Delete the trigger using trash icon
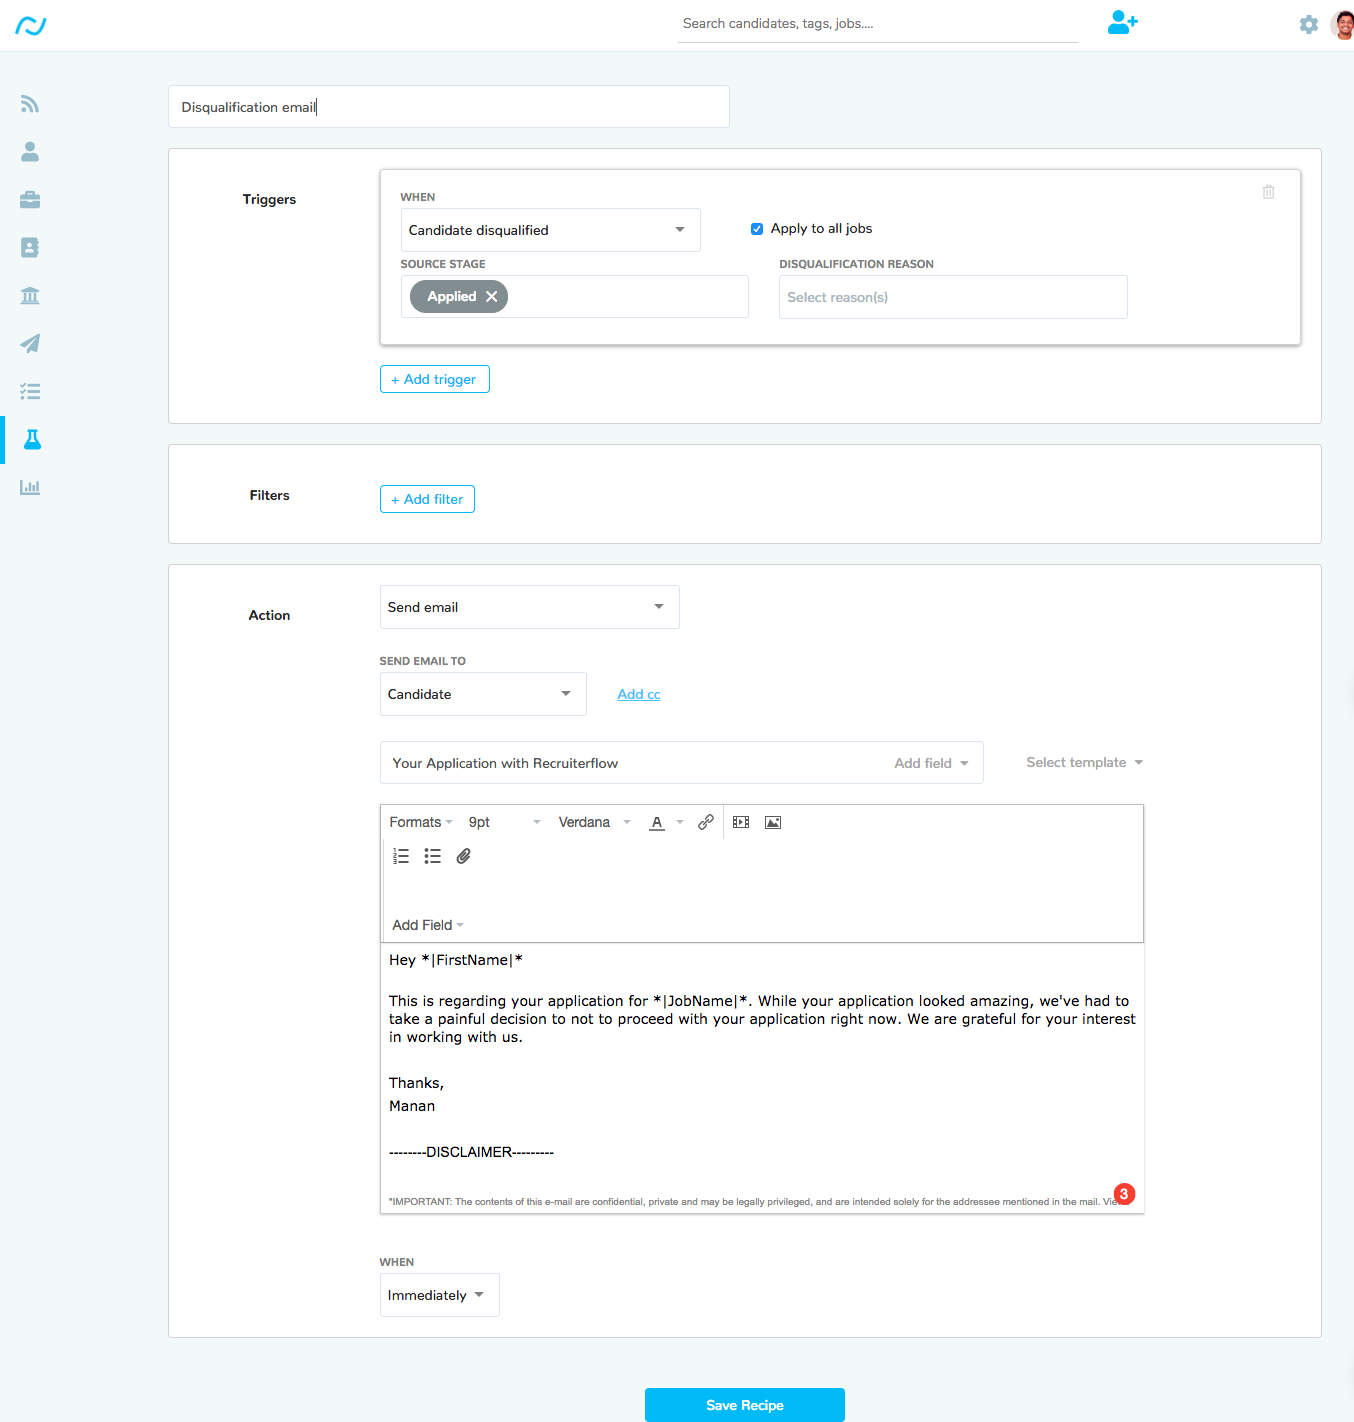Image resolution: width=1354 pixels, height=1422 pixels. click(1268, 192)
